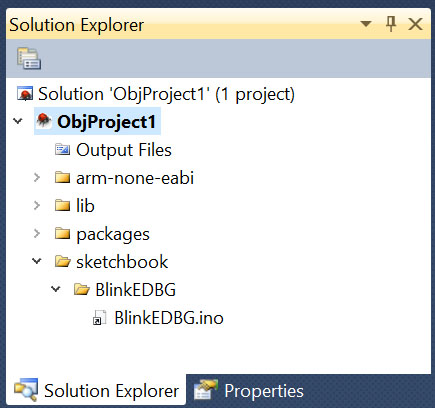This screenshot has height=408, width=435.
Task: Select the Solution Explorer bottom tab
Action: pos(96,390)
